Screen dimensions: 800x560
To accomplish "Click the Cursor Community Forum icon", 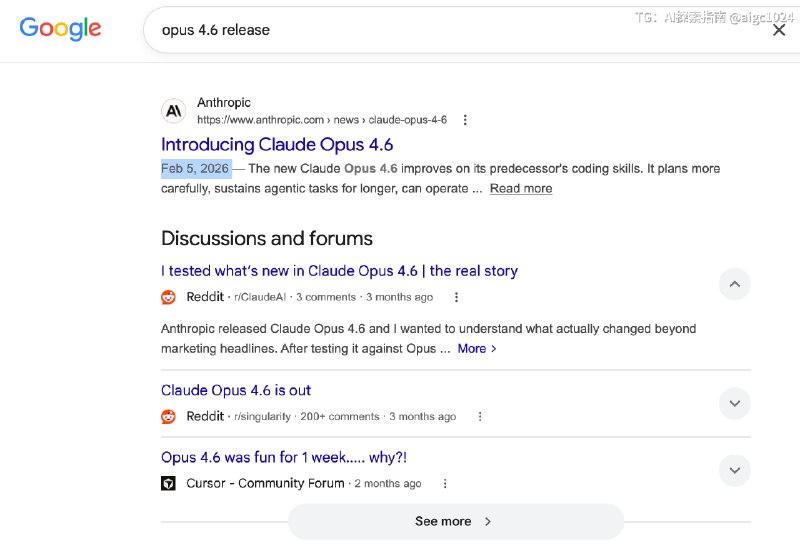I will pyautogui.click(x=168, y=483).
